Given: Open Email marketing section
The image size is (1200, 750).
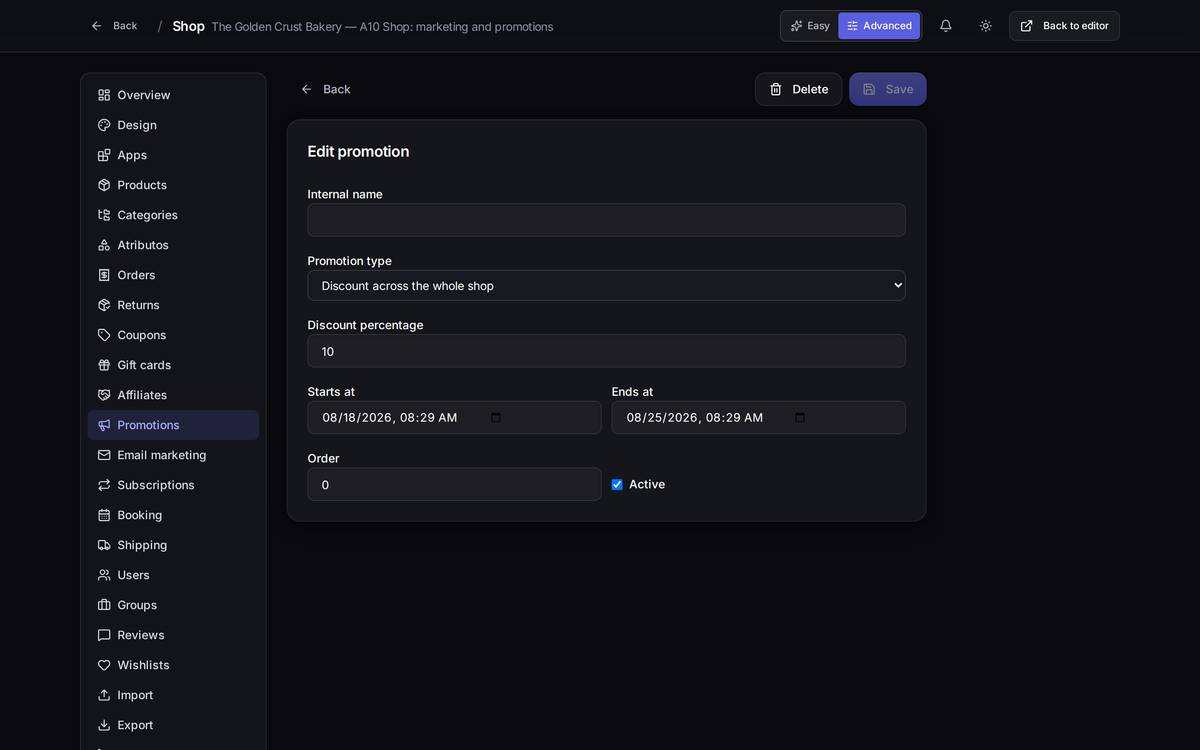Looking at the screenshot, I should coord(173,455).
